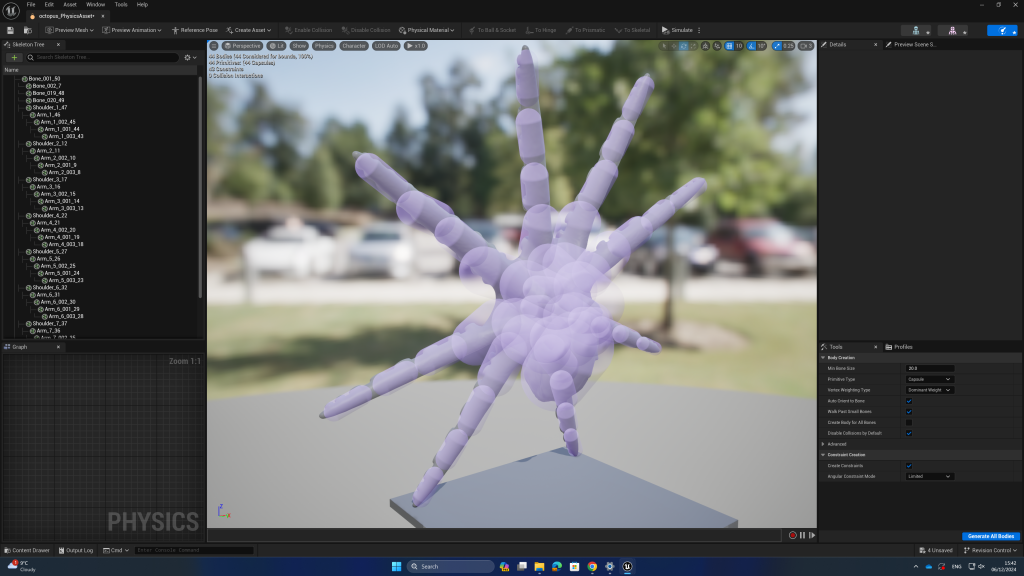Screen dimensions: 1024x576
Task: Toggle scale snapping icon
Action: (776, 46)
